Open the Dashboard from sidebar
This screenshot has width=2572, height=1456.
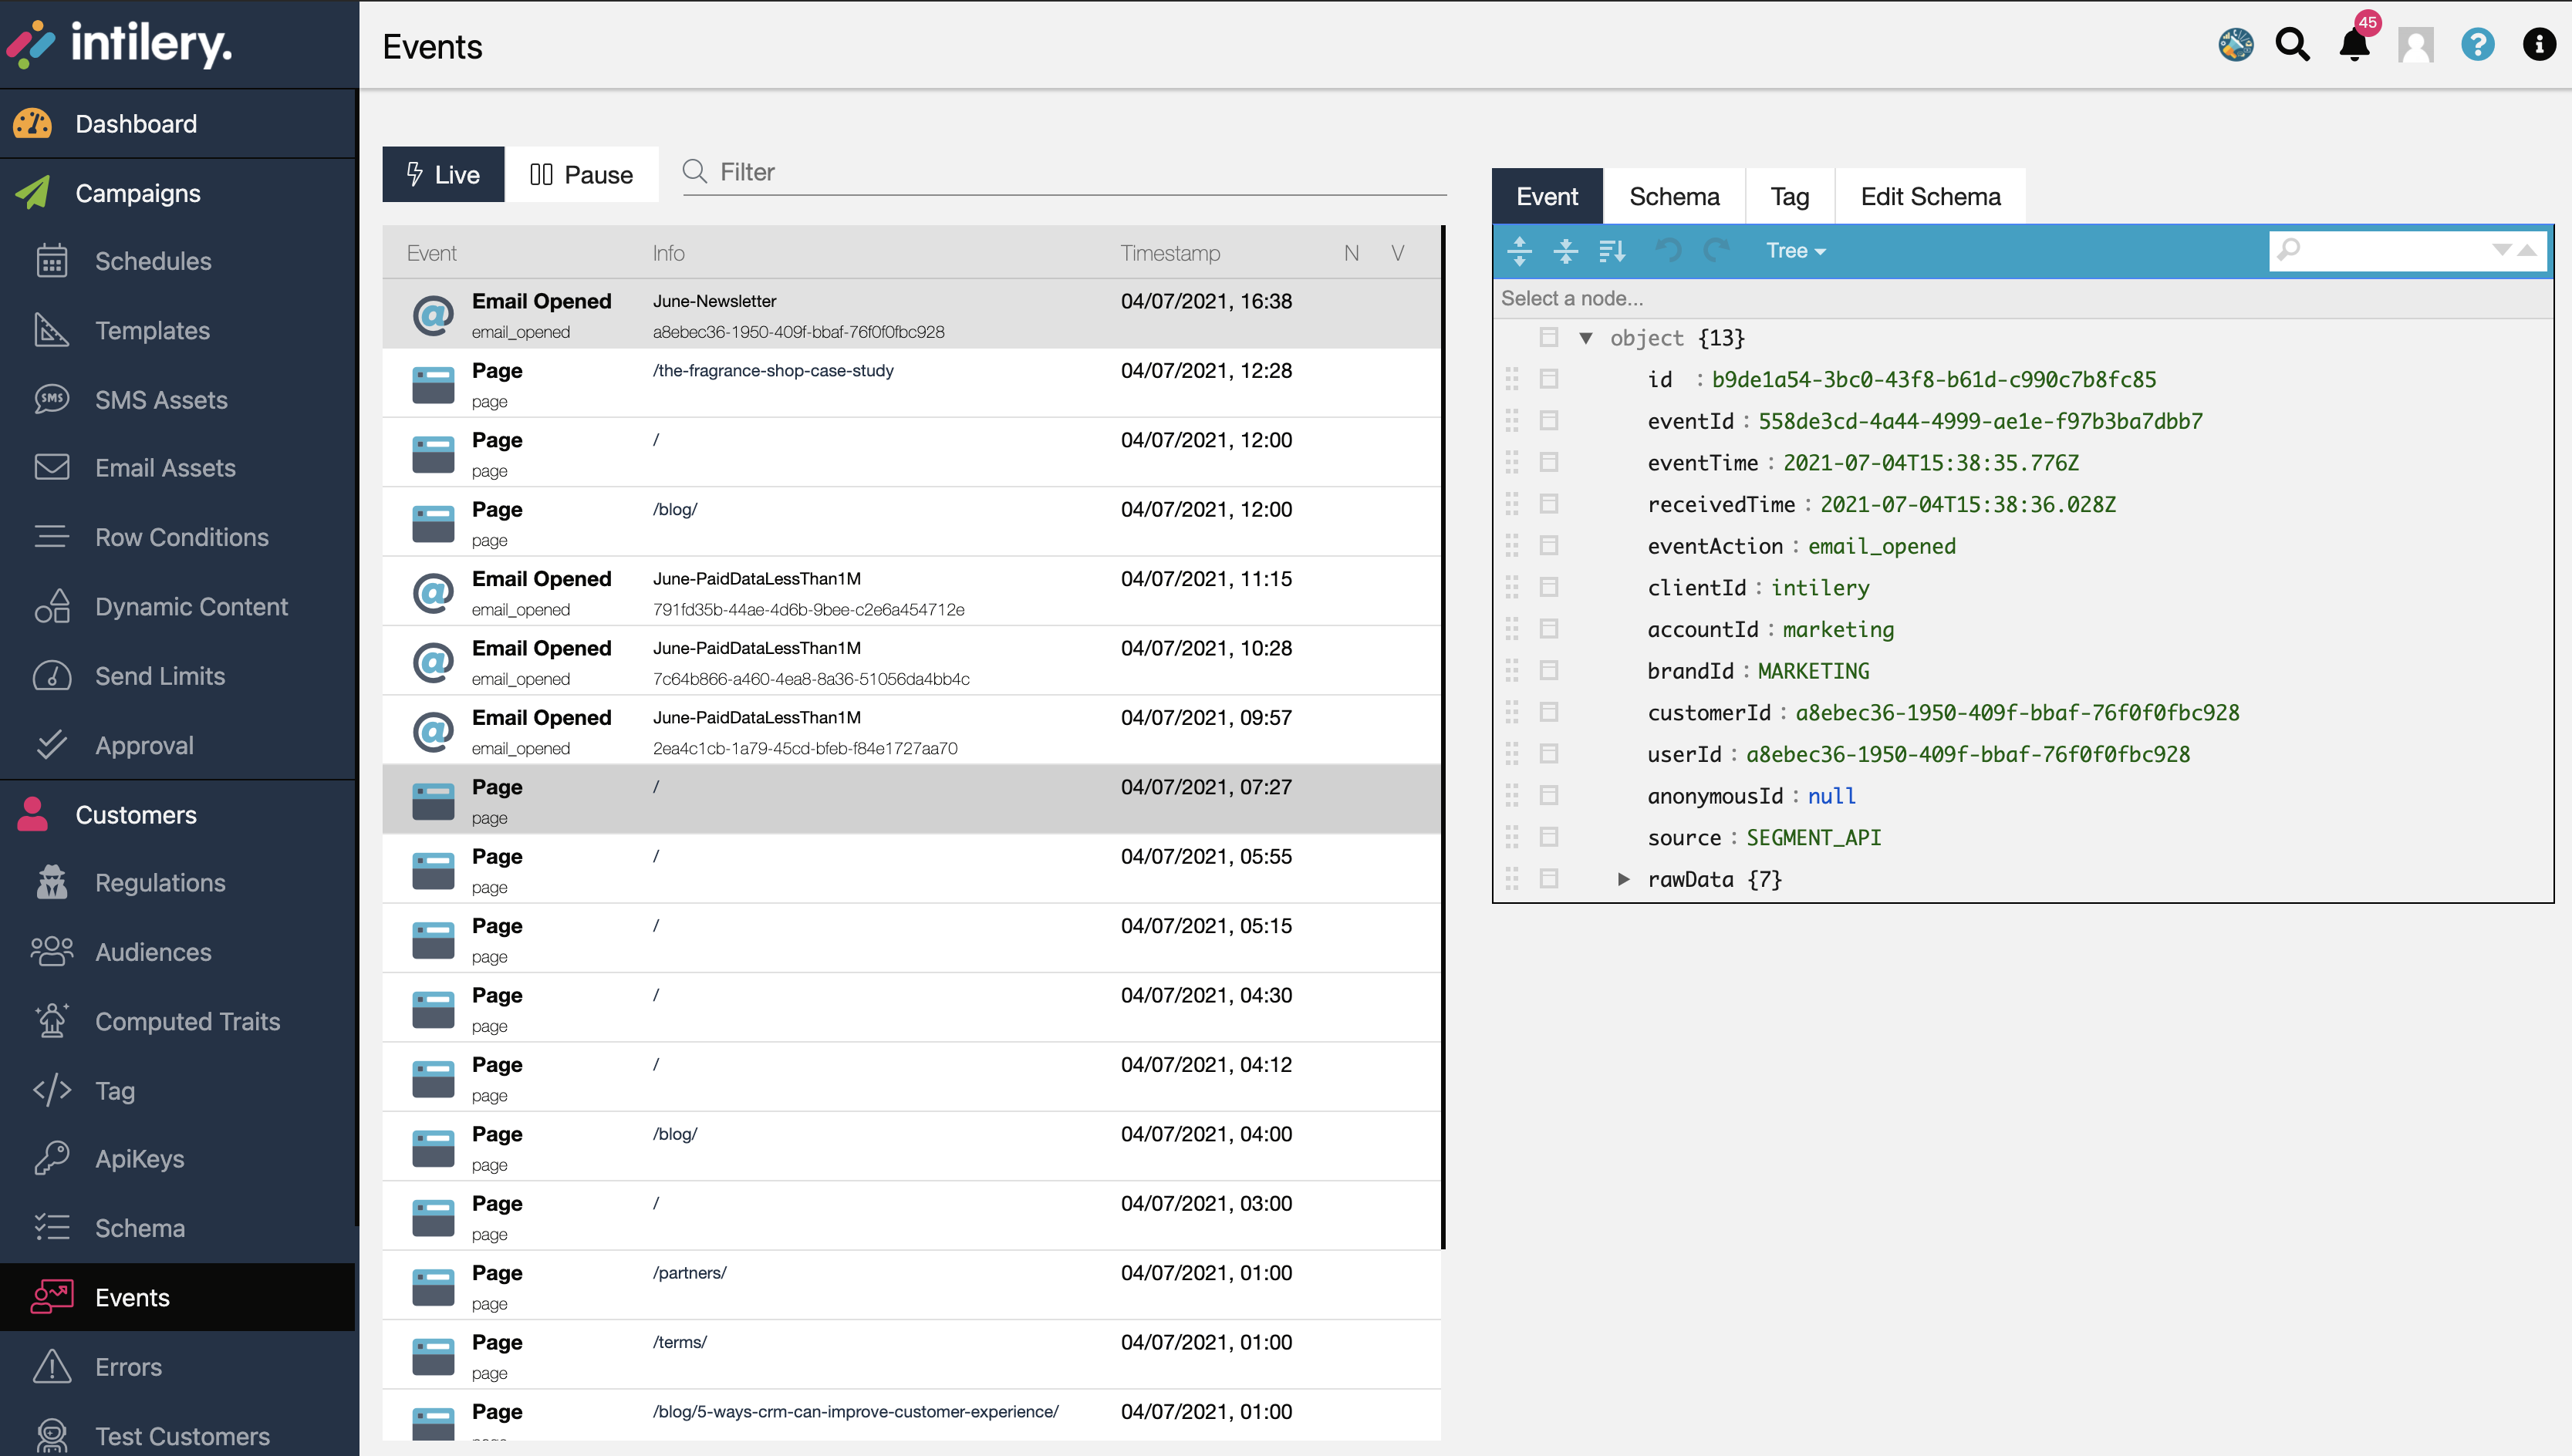pyautogui.click(x=136, y=124)
